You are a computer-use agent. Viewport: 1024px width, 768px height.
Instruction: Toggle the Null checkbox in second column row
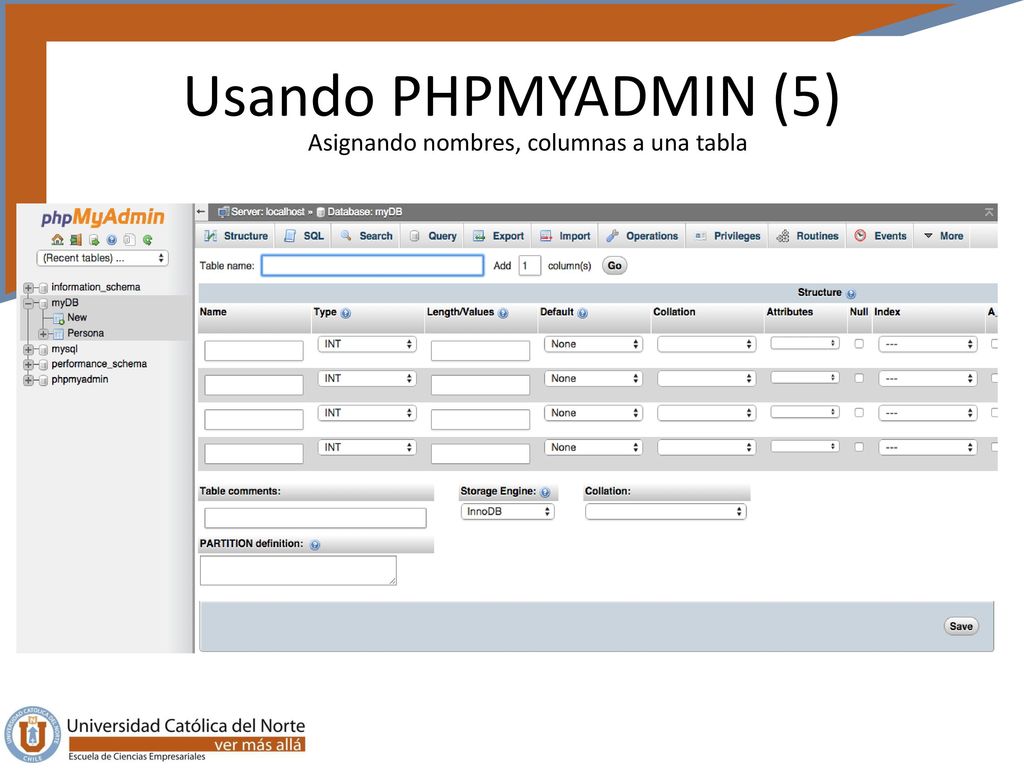click(x=859, y=378)
